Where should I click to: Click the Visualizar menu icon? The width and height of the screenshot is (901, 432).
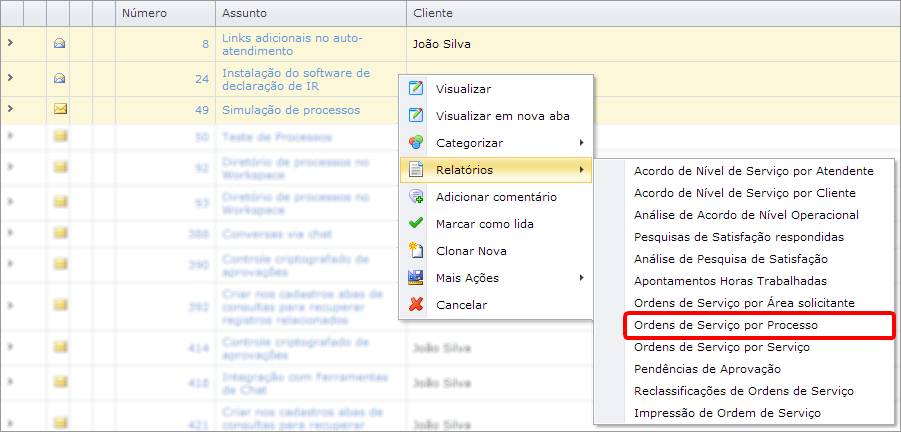(416, 89)
